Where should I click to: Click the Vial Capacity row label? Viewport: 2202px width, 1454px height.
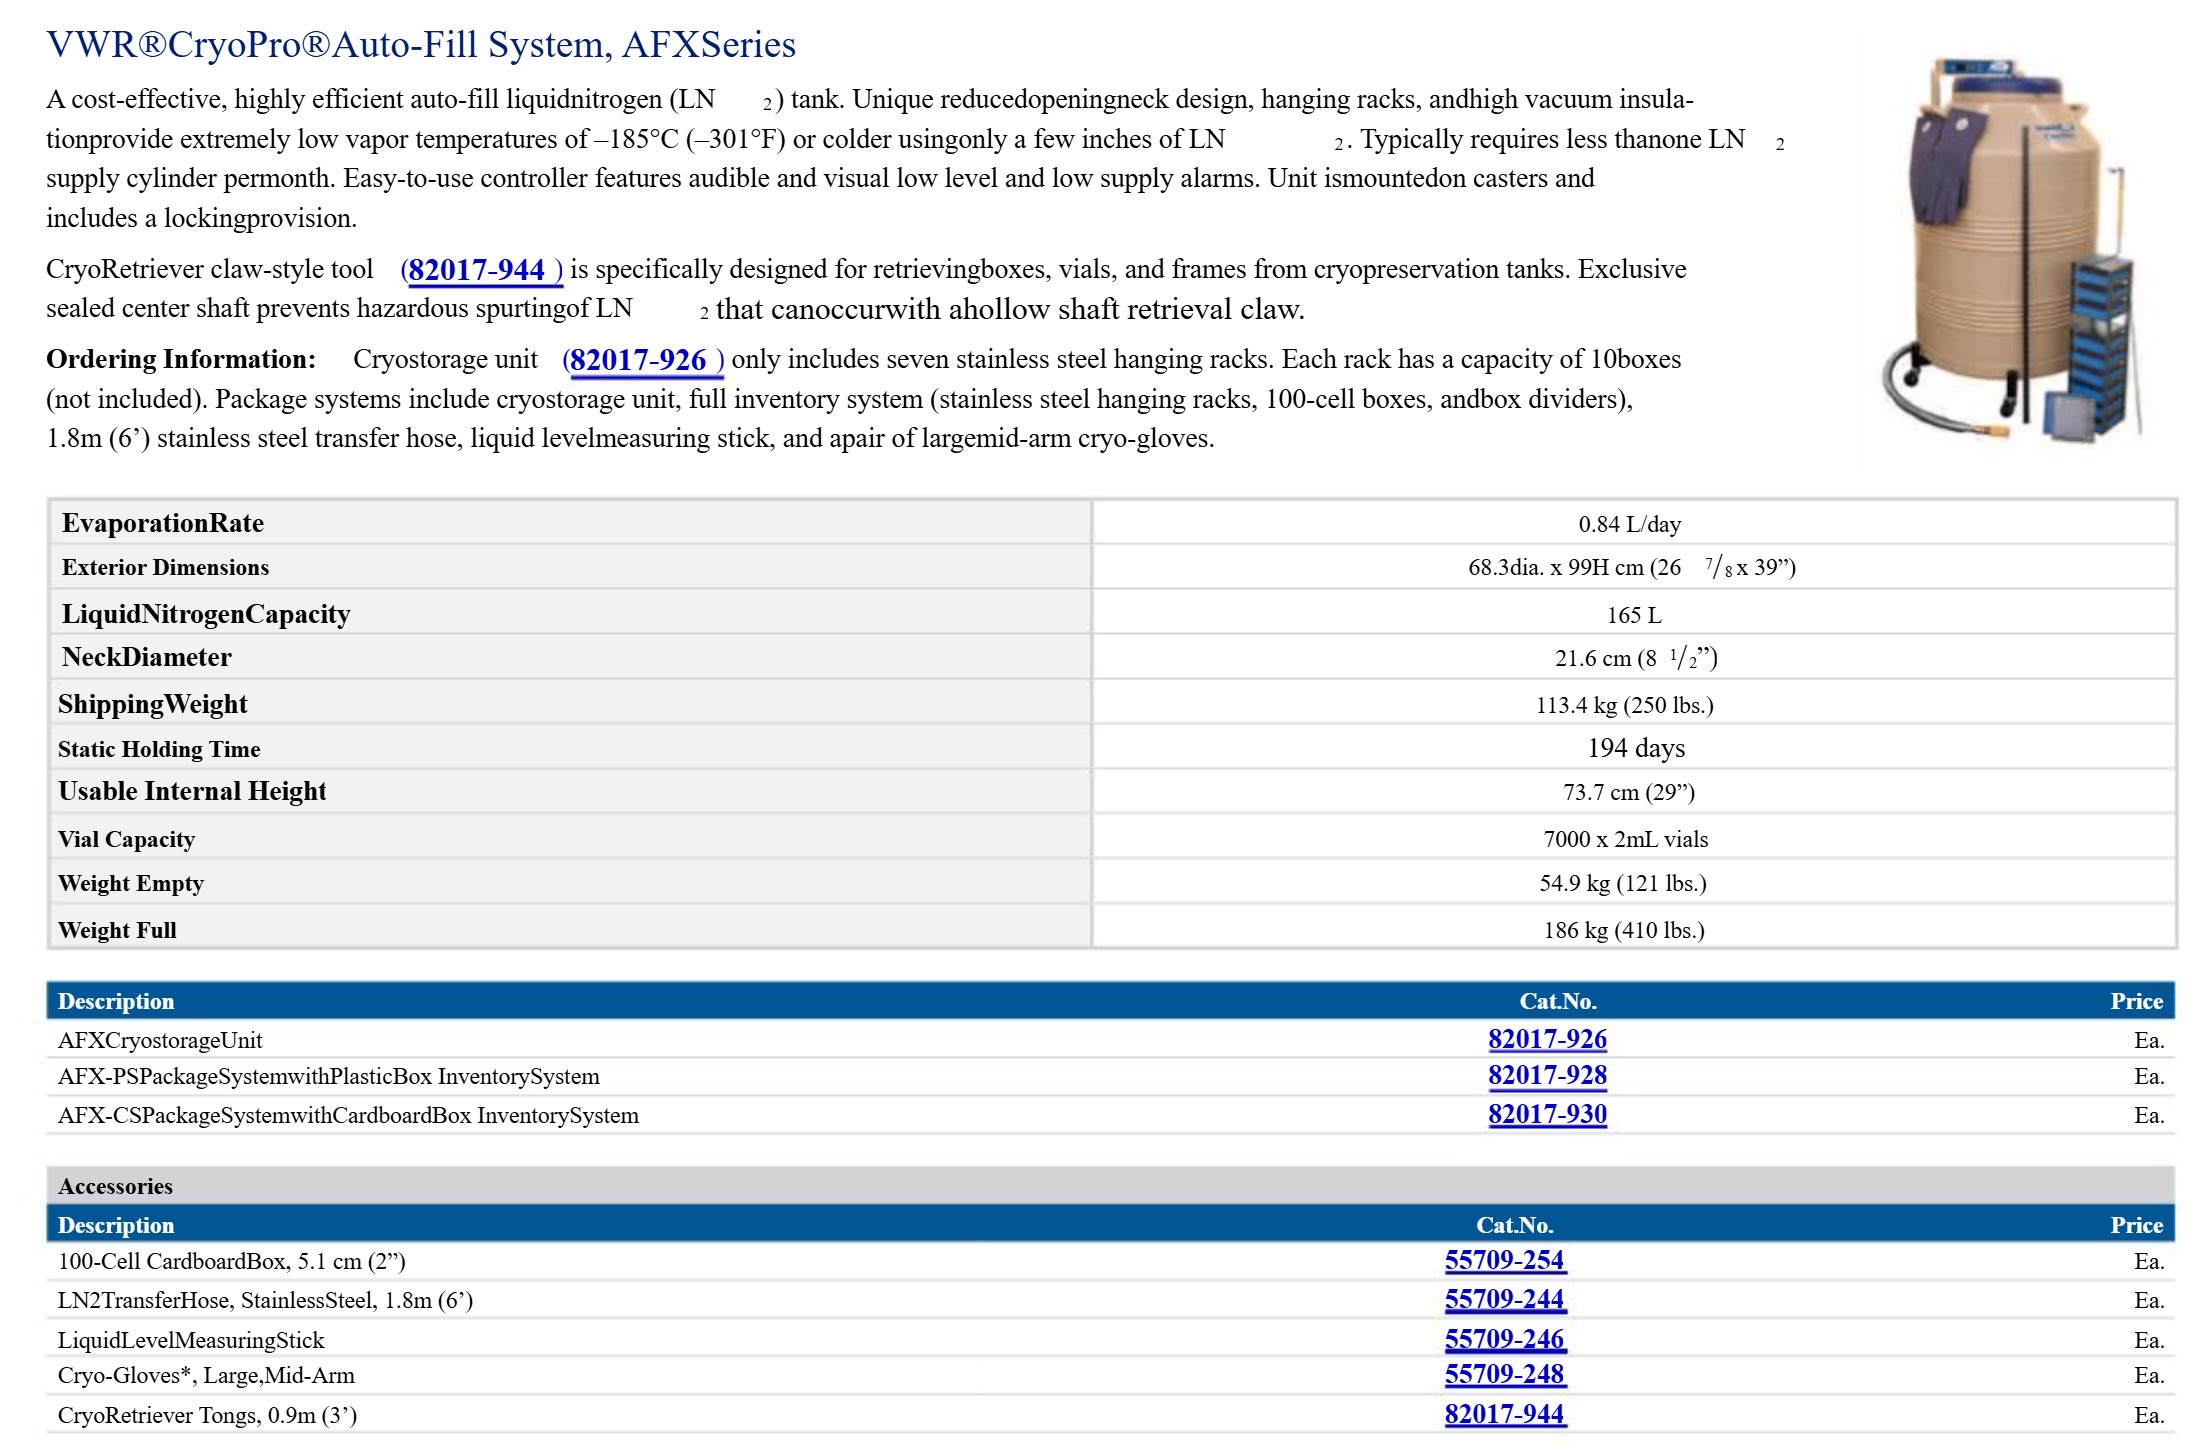point(126,839)
